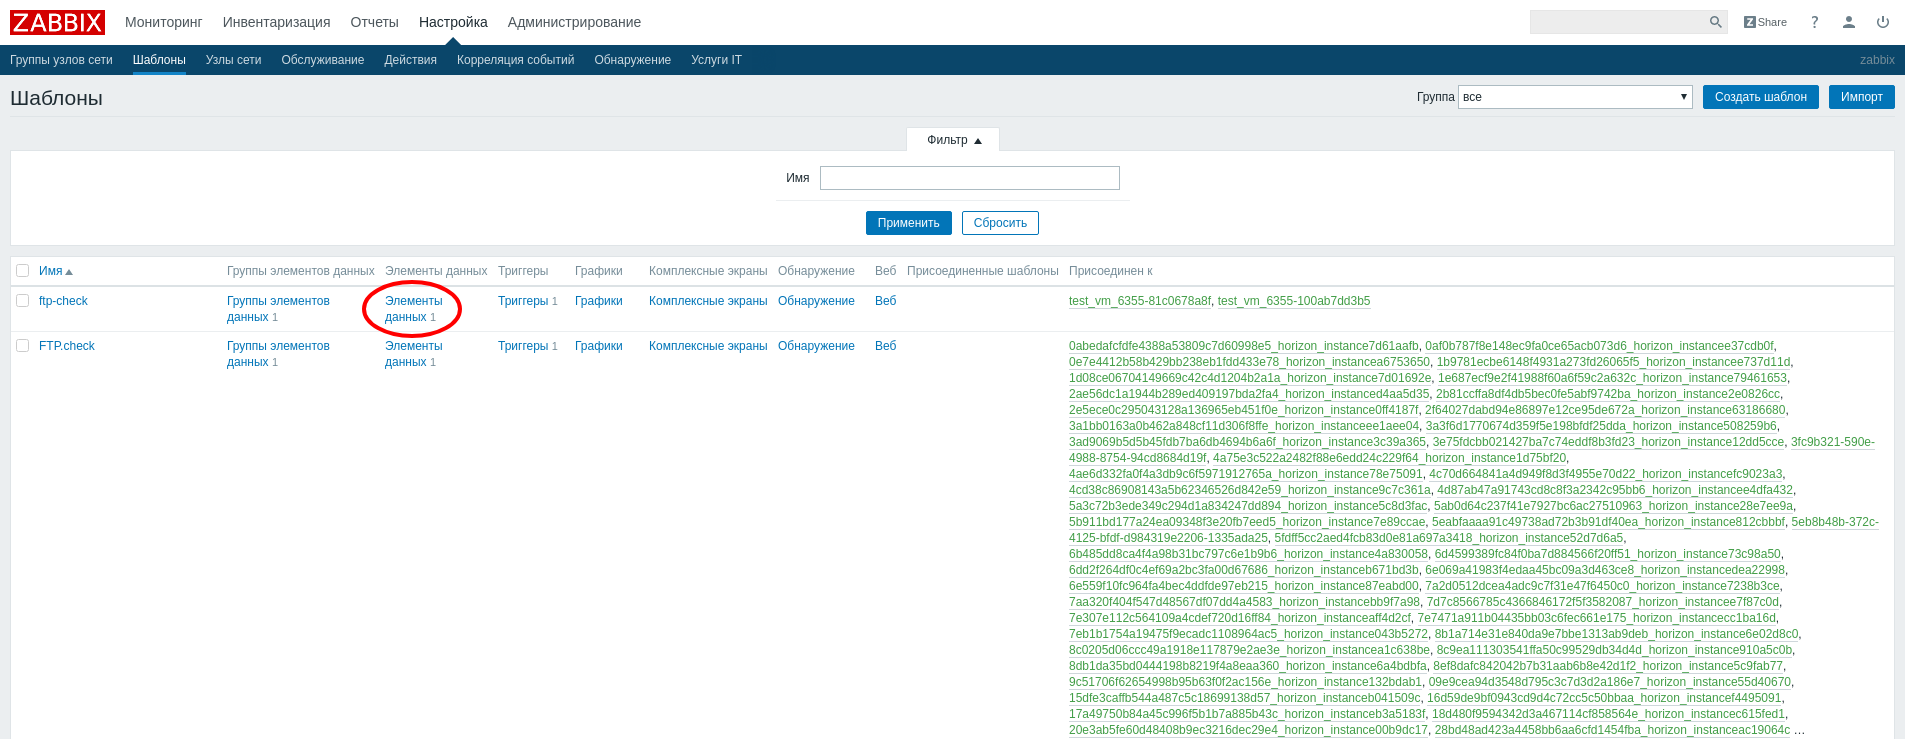Collapse the Фильтр panel
Image resolution: width=1905 pixels, height=739 pixels.
click(953, 140)
